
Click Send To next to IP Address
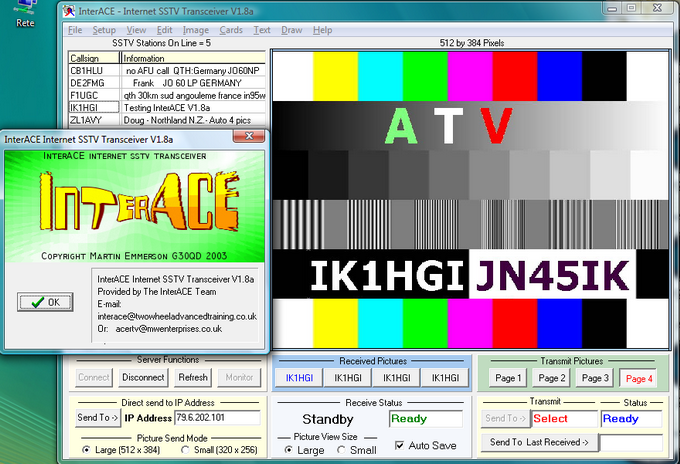click(98, 418)
